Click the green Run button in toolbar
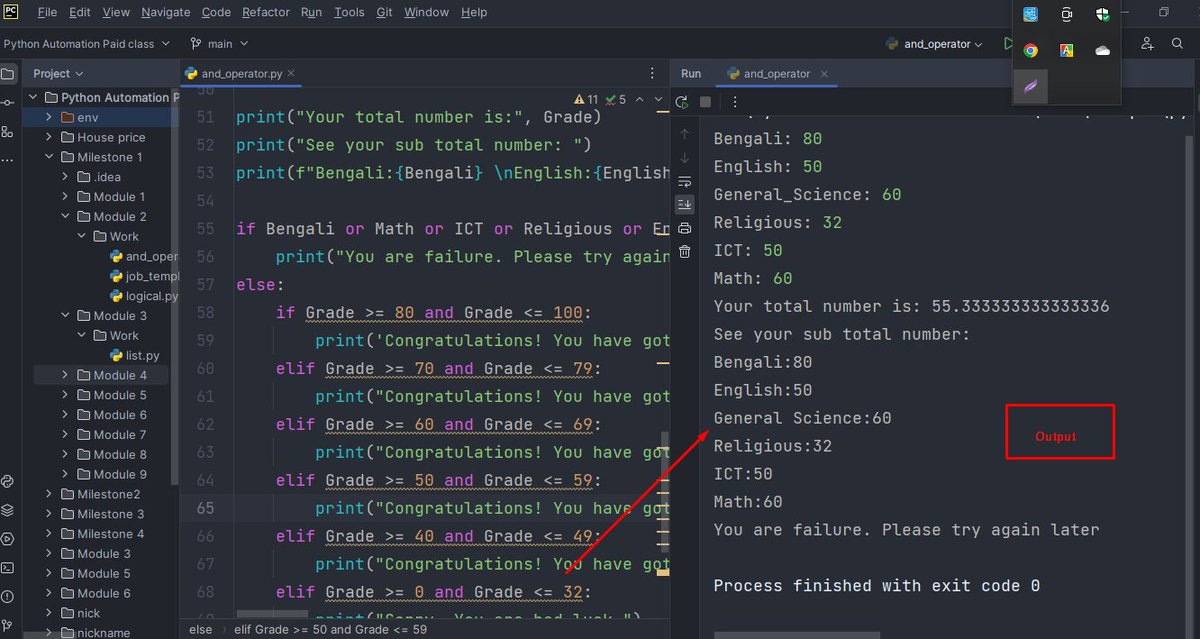Image resolution: width=1200 pixels, height=639 pixels. point(1009,44)
